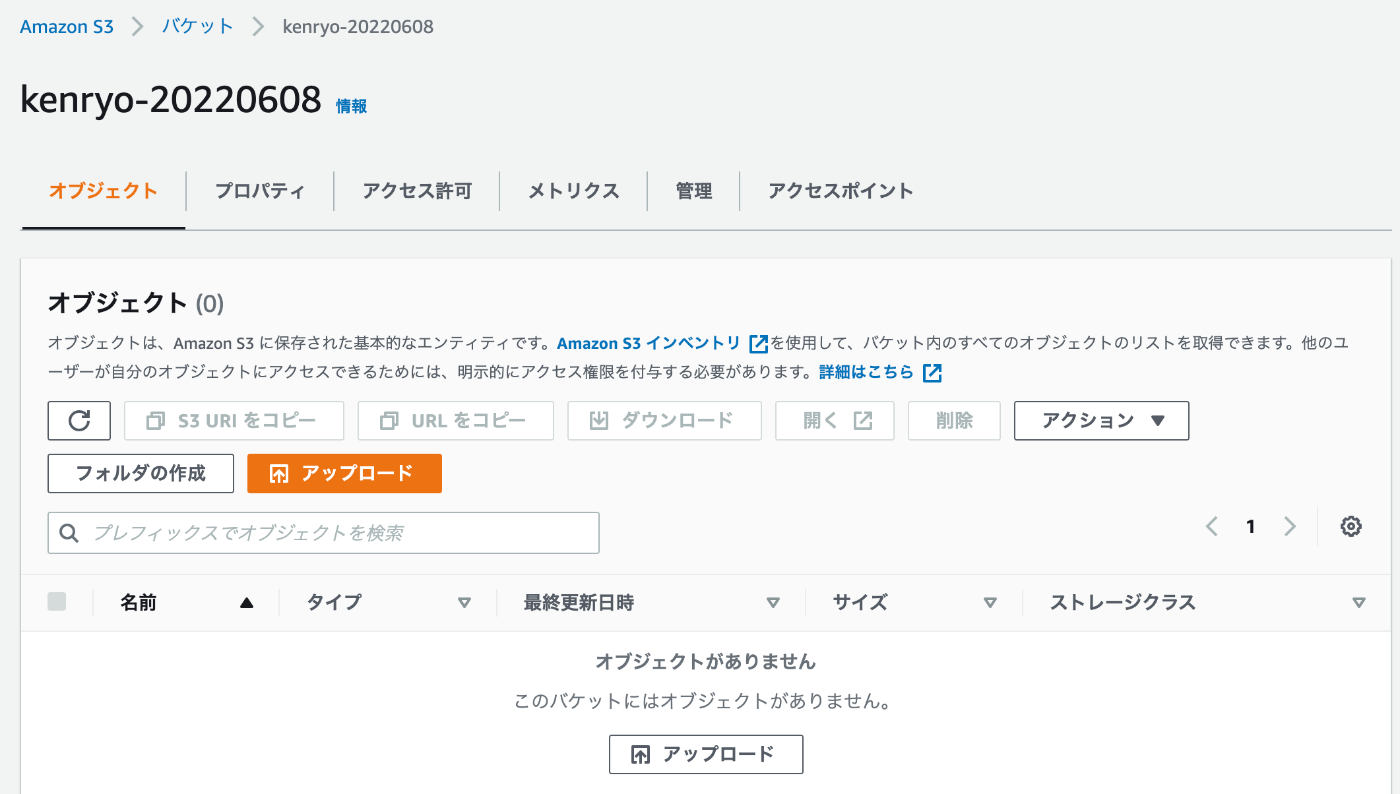Click S3 URI をコピー button
The height and width of the screenshot is (794, 1400).
[234, 421]
